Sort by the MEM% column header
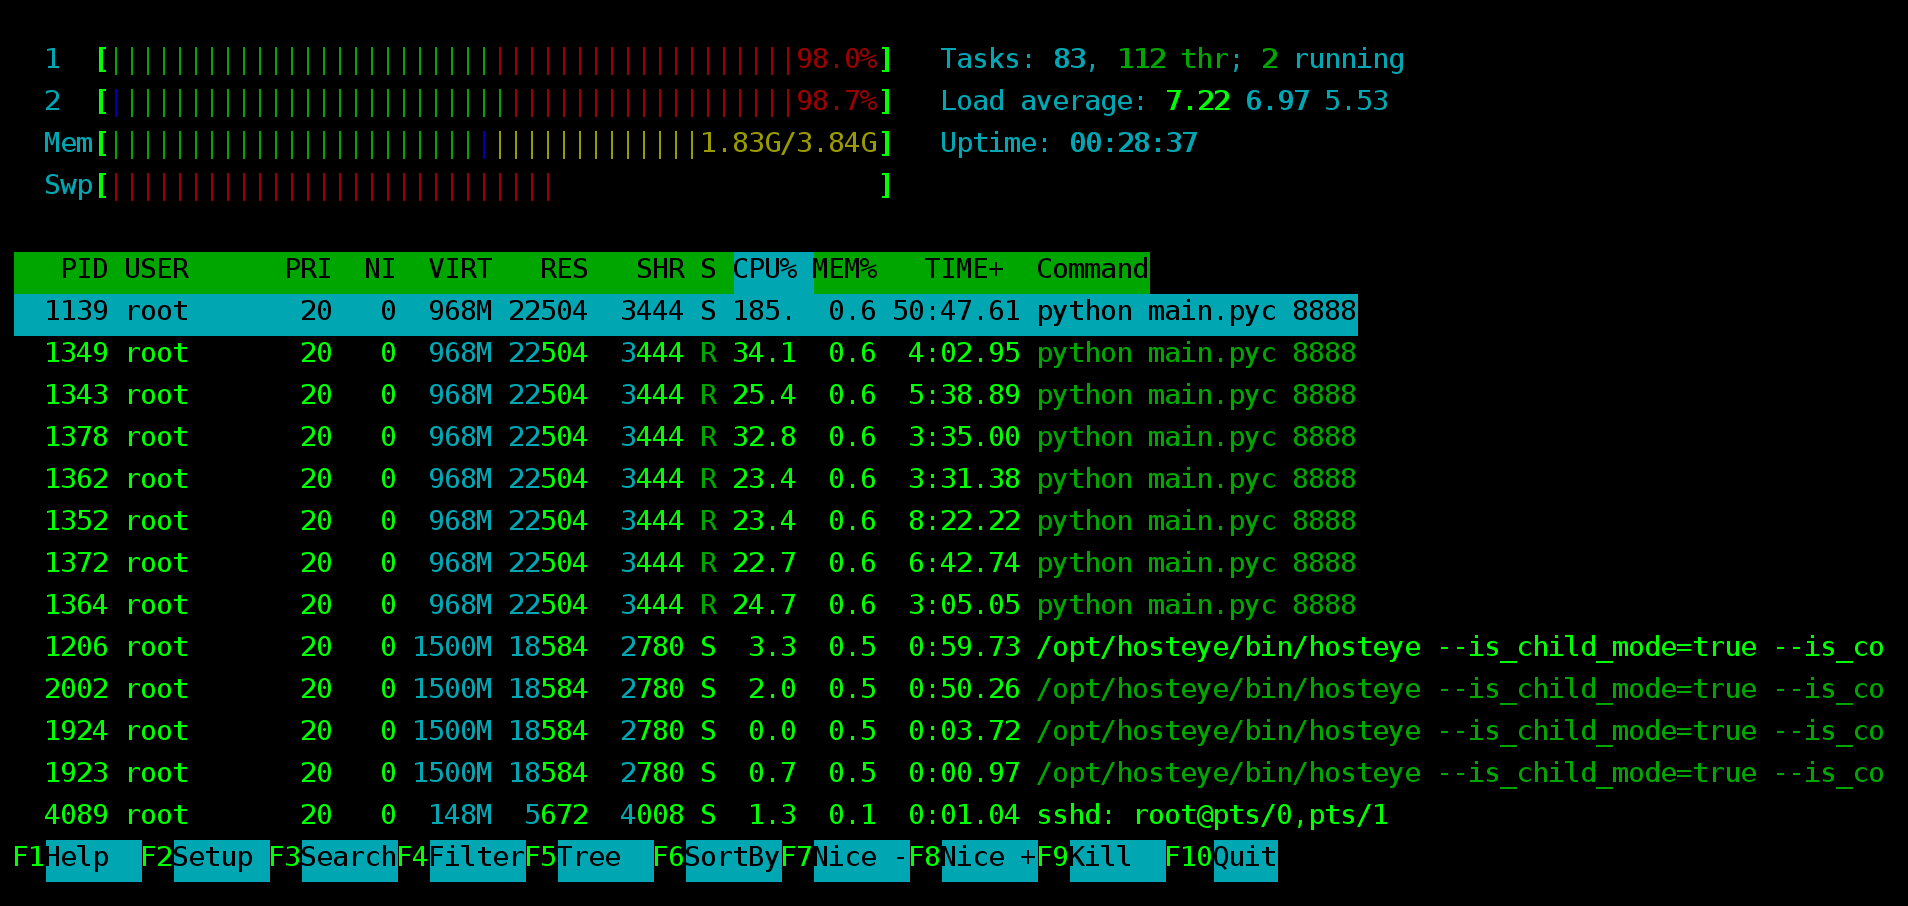Image resolution: width=1908 pixels, height=906 pixels. click(845, 271)
